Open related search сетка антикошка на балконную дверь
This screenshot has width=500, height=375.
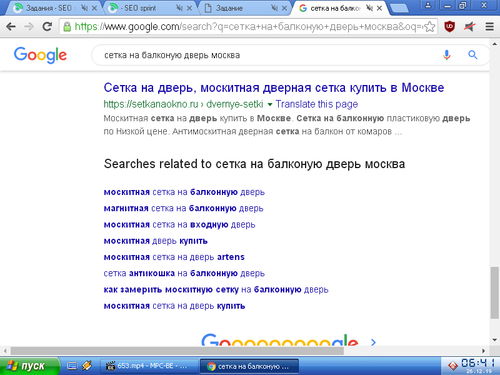pyautogui.click(x=184, y=274)
